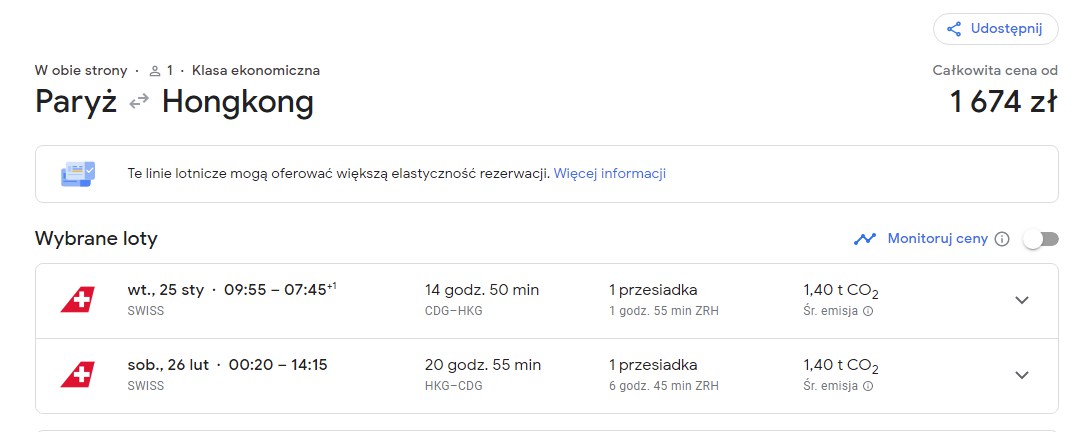Click 1 przesiadka on the 14 godz. 50 min flight
Viewport: 1083px width, 432px height.
click(x=653, y=290)
